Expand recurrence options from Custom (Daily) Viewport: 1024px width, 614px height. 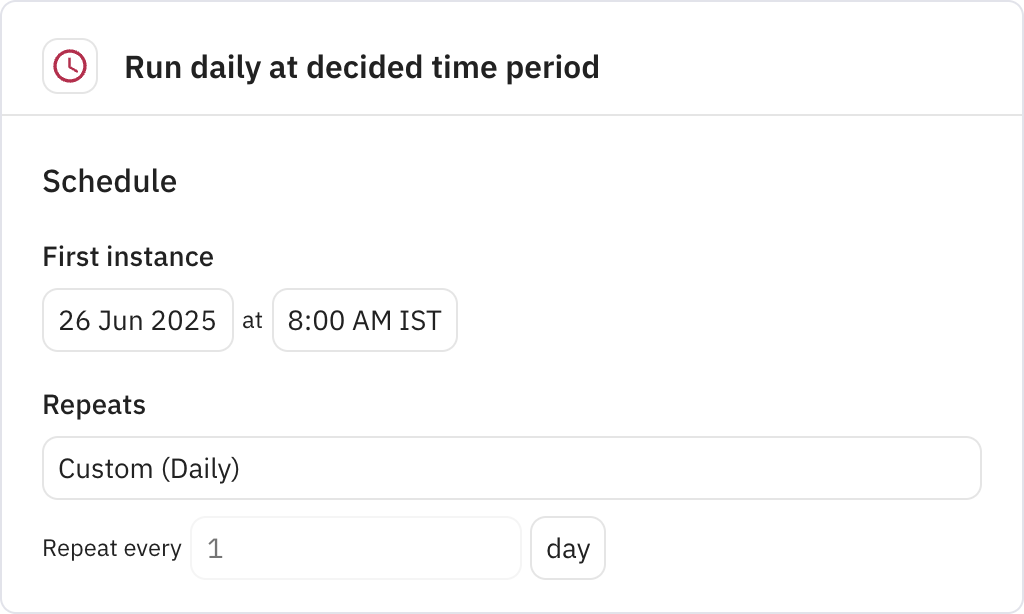511,468
